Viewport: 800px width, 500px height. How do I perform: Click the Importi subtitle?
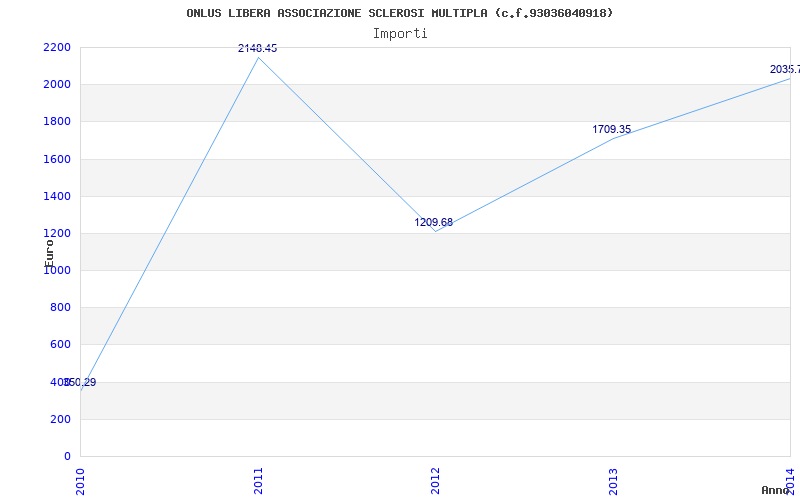[400, 34]
